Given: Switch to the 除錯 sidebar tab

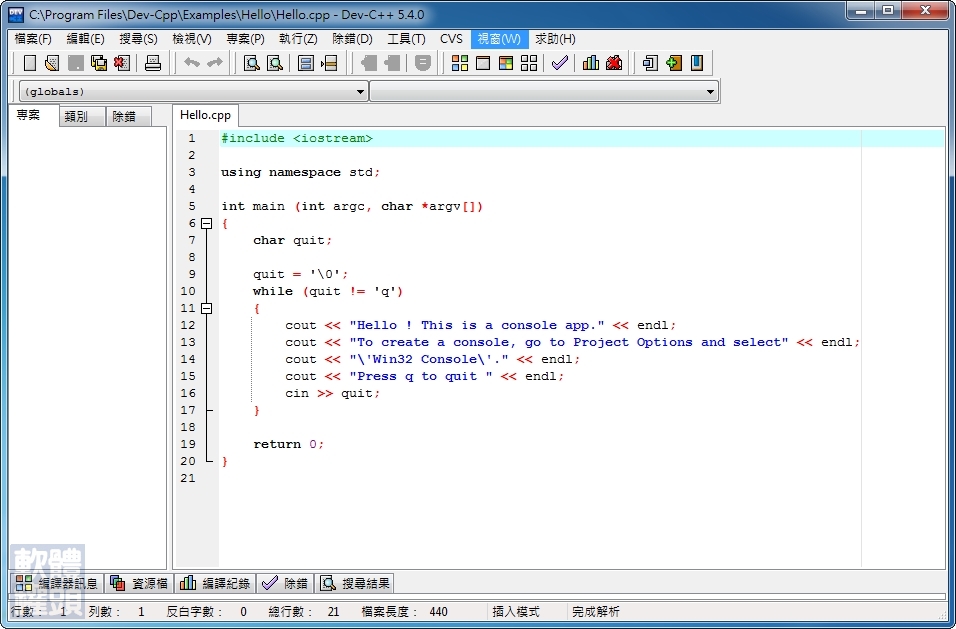Looking at the screenshot, I should 129,116.
